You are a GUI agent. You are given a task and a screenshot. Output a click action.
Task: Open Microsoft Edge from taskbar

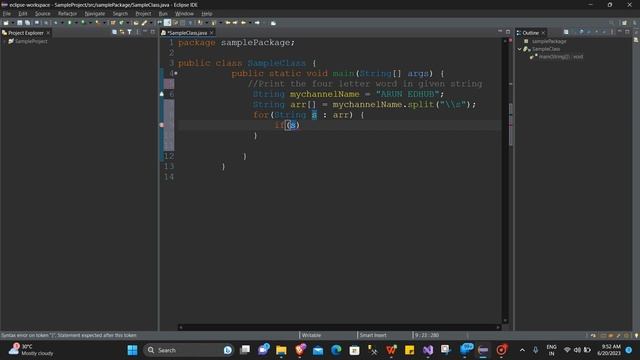[x=336, y=350]
